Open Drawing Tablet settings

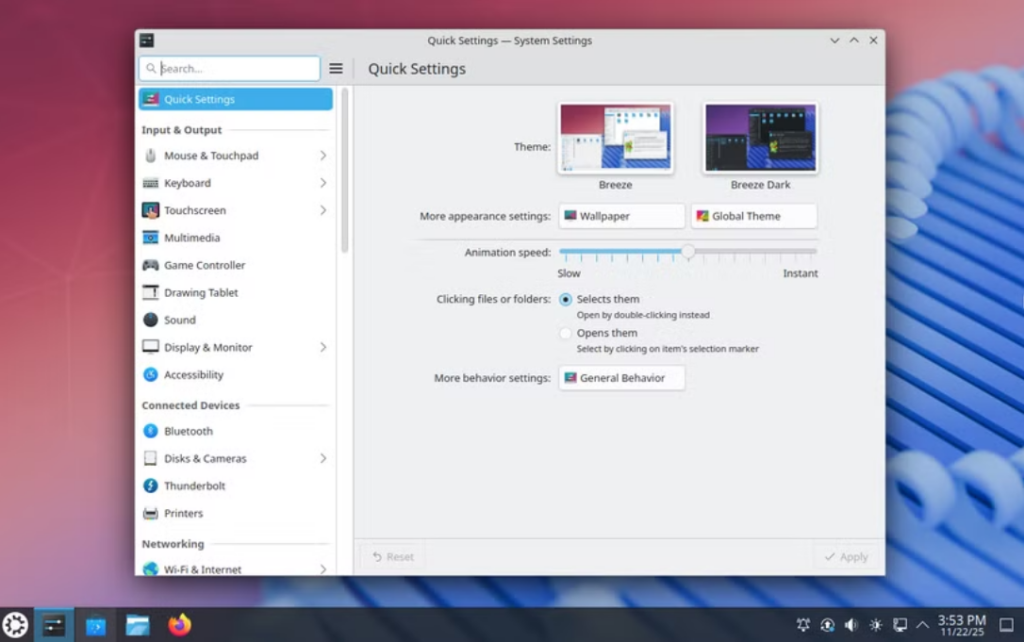[x=200, y=292]
